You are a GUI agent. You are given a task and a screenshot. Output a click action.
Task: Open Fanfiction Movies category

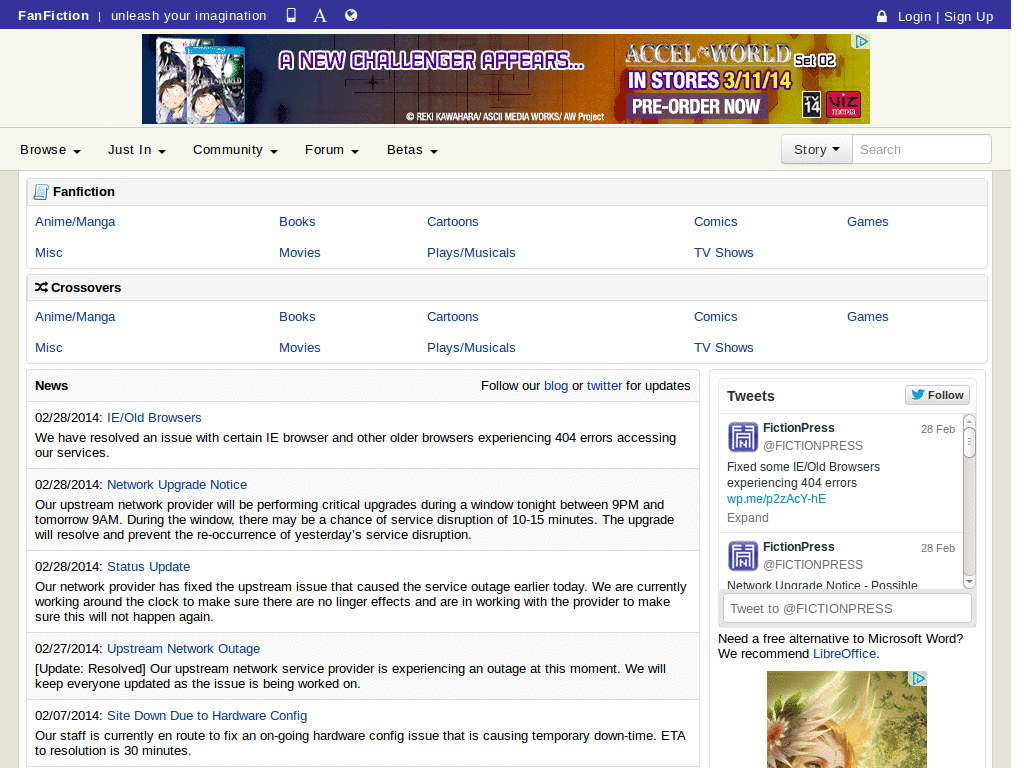(x=300, y=253)
